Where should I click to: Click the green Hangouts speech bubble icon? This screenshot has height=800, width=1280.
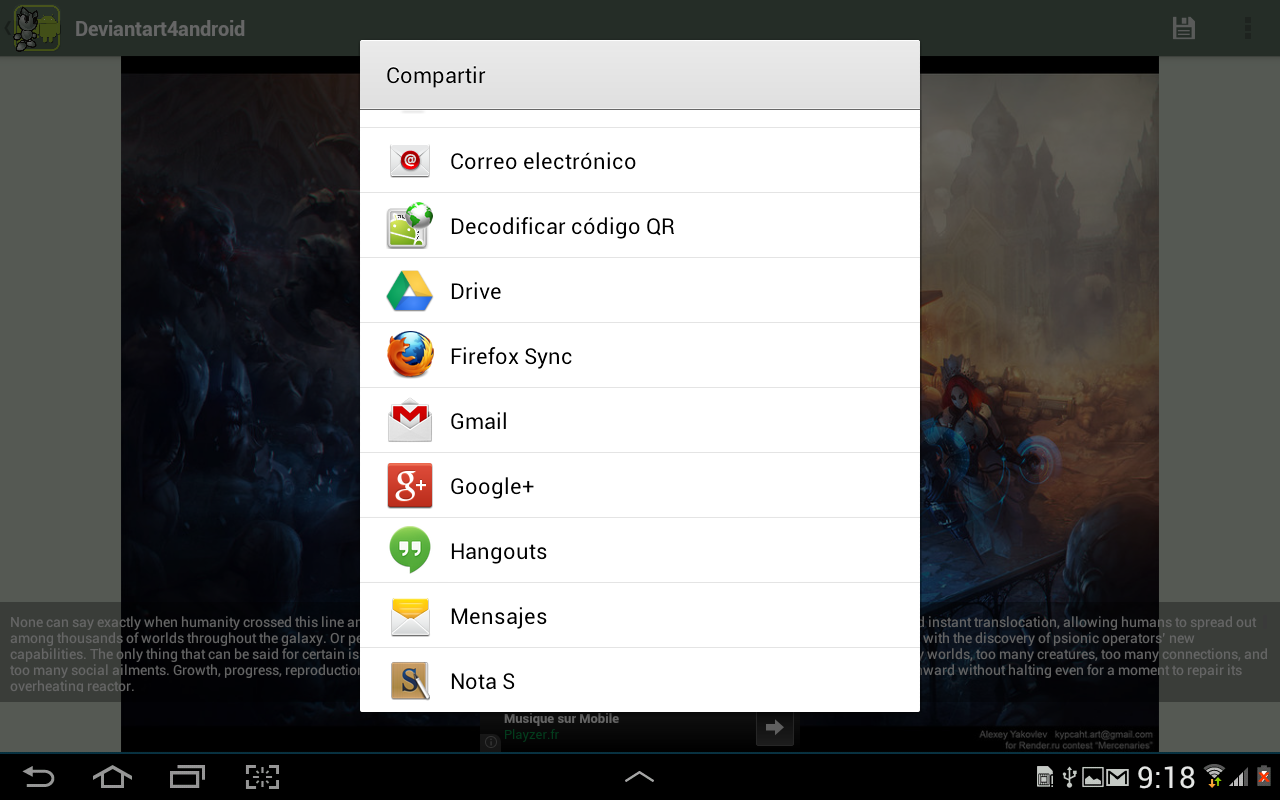(410, 550)
